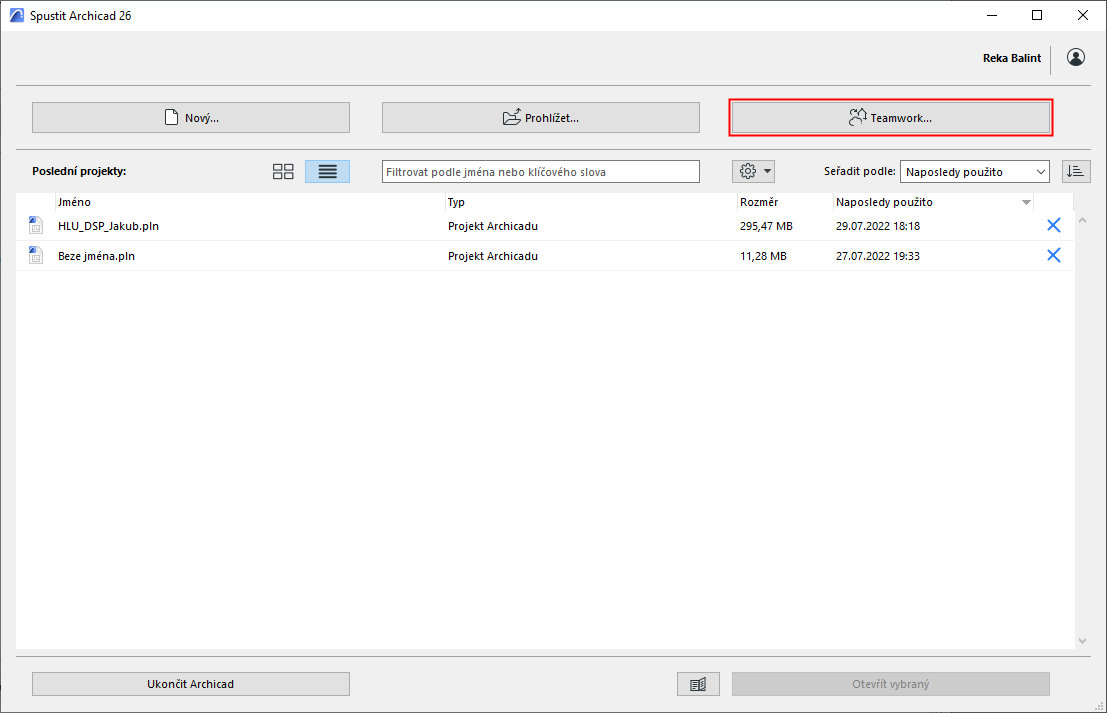Click the file icon of Beze jména.pln
The image size is (1107, 713).
(x=35, y=256)
